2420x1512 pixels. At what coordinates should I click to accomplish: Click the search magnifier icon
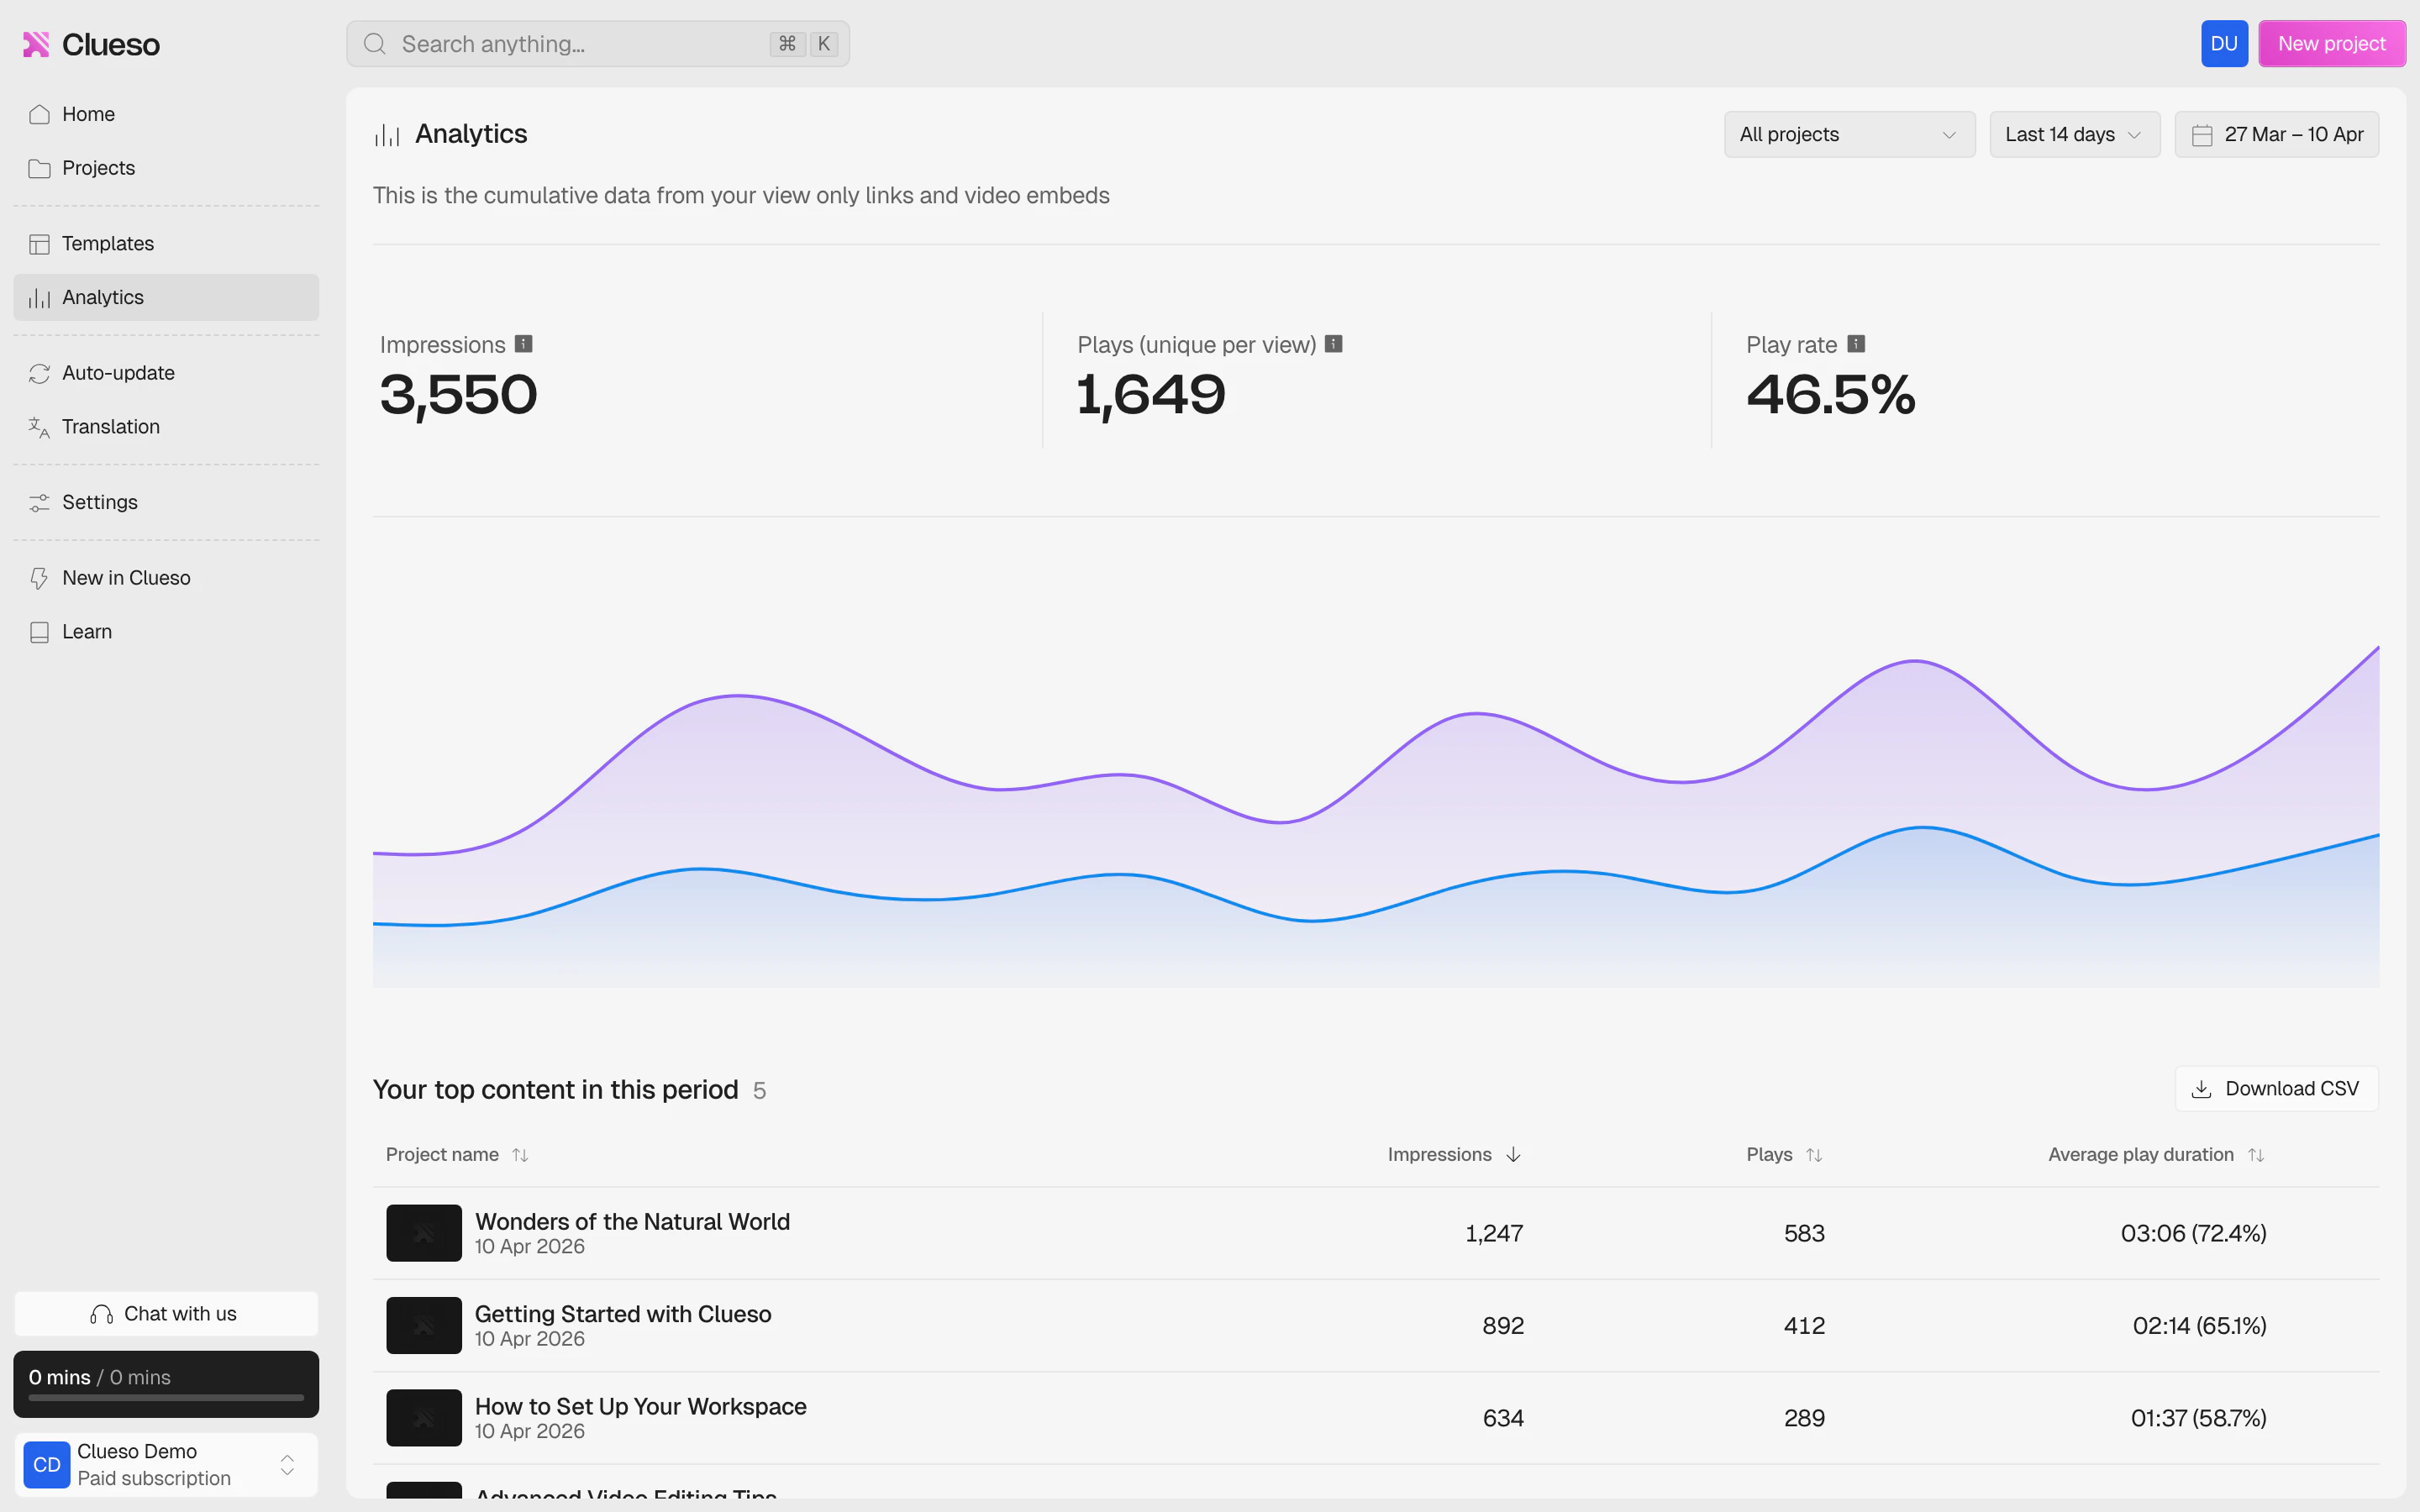pos(375,44)
